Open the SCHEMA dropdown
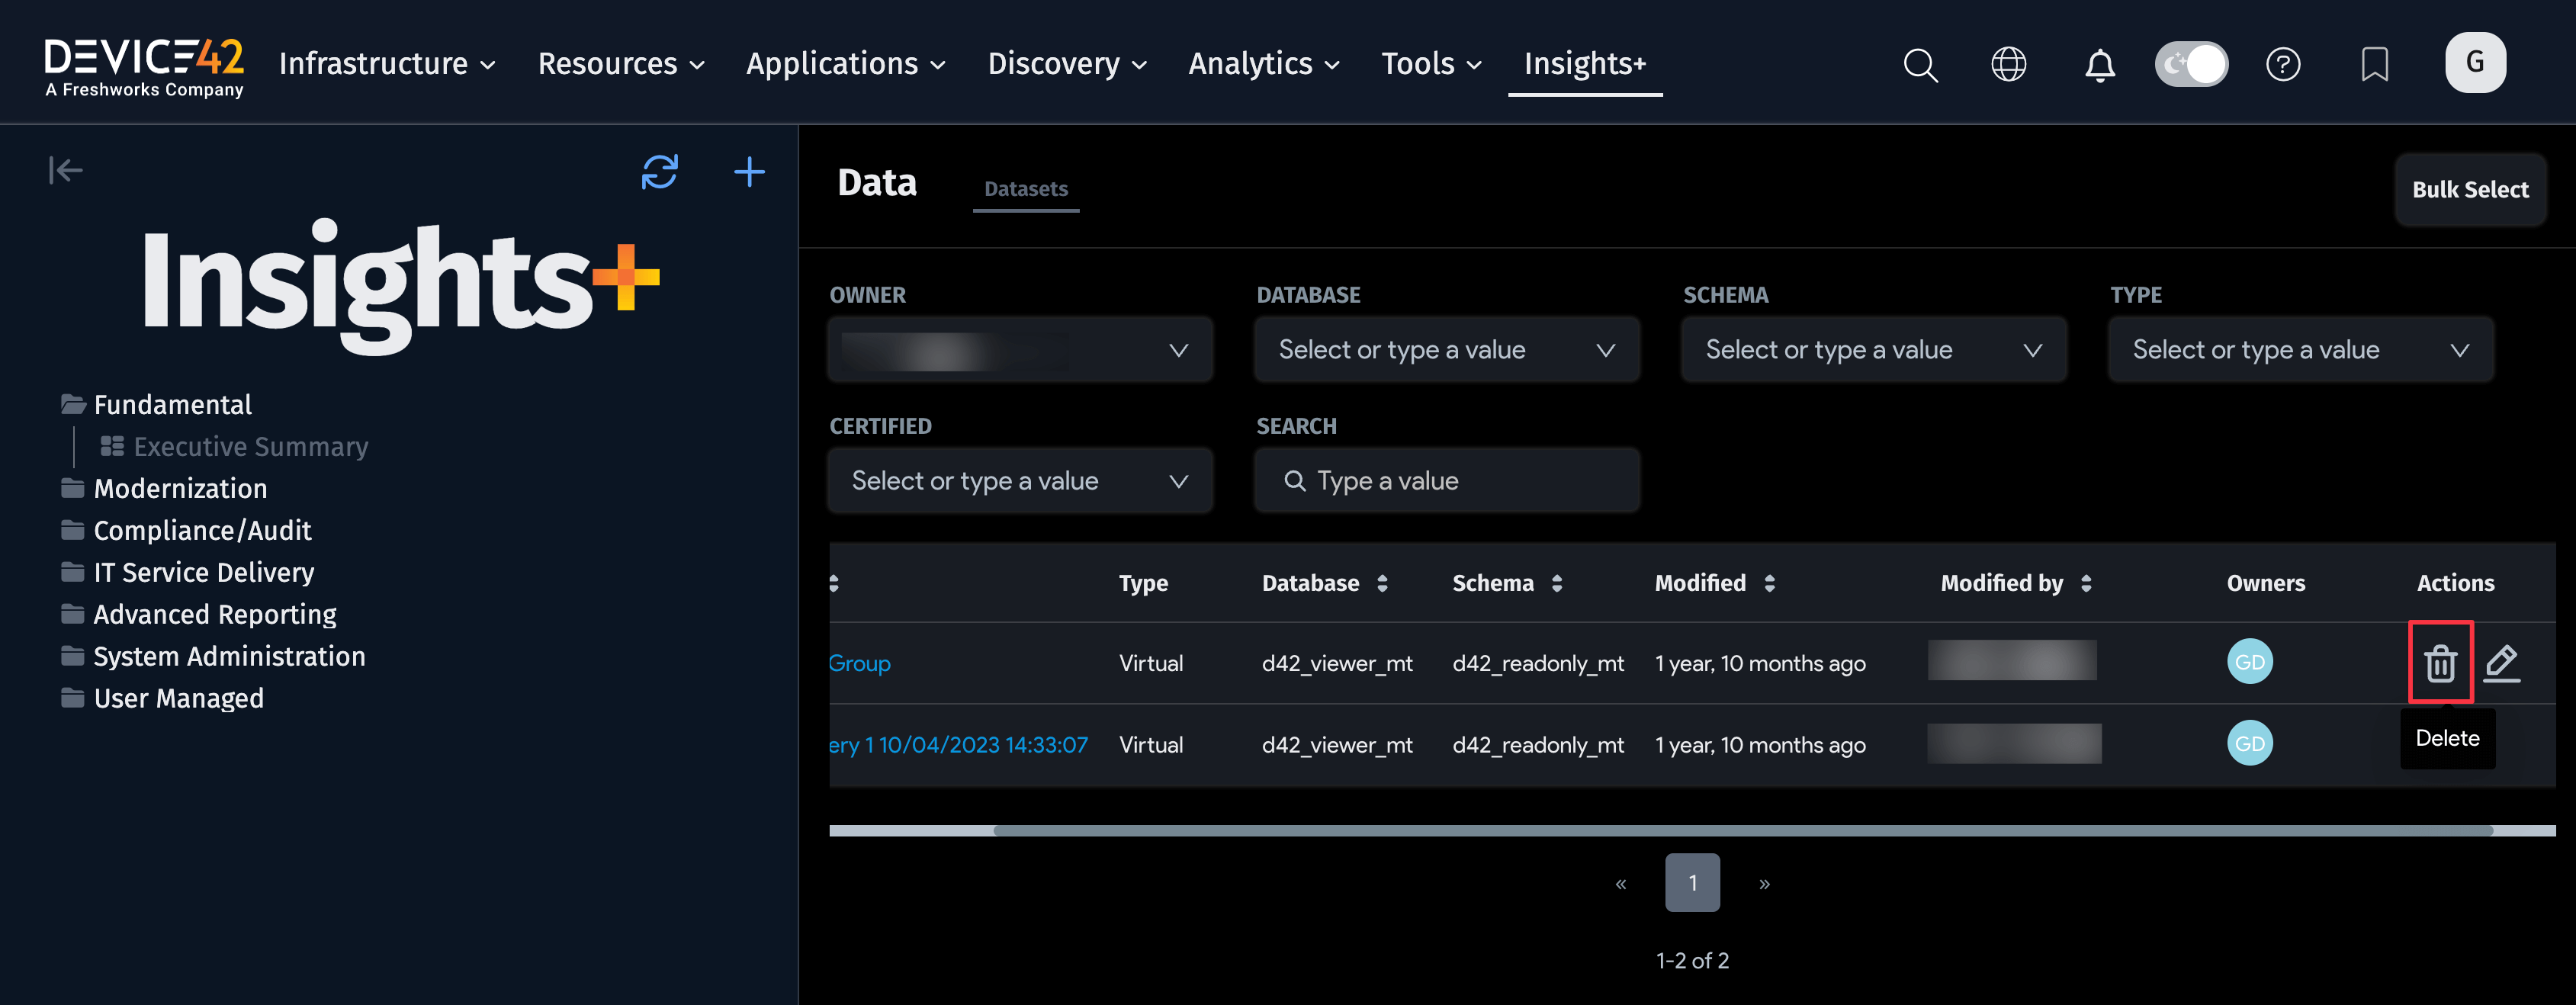The width and height of the screenshot is (2576, 1005). pos(1873,349)
